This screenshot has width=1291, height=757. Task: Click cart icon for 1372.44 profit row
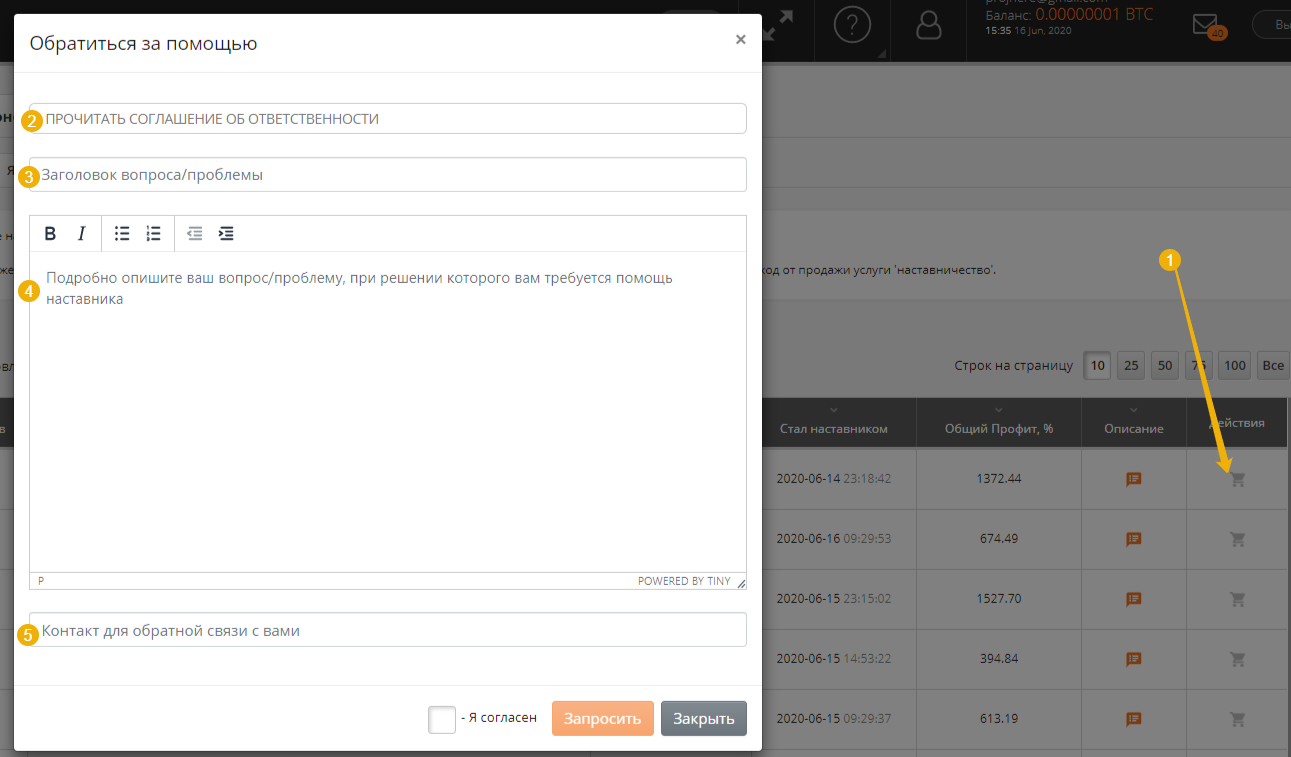coord(1237,479)
